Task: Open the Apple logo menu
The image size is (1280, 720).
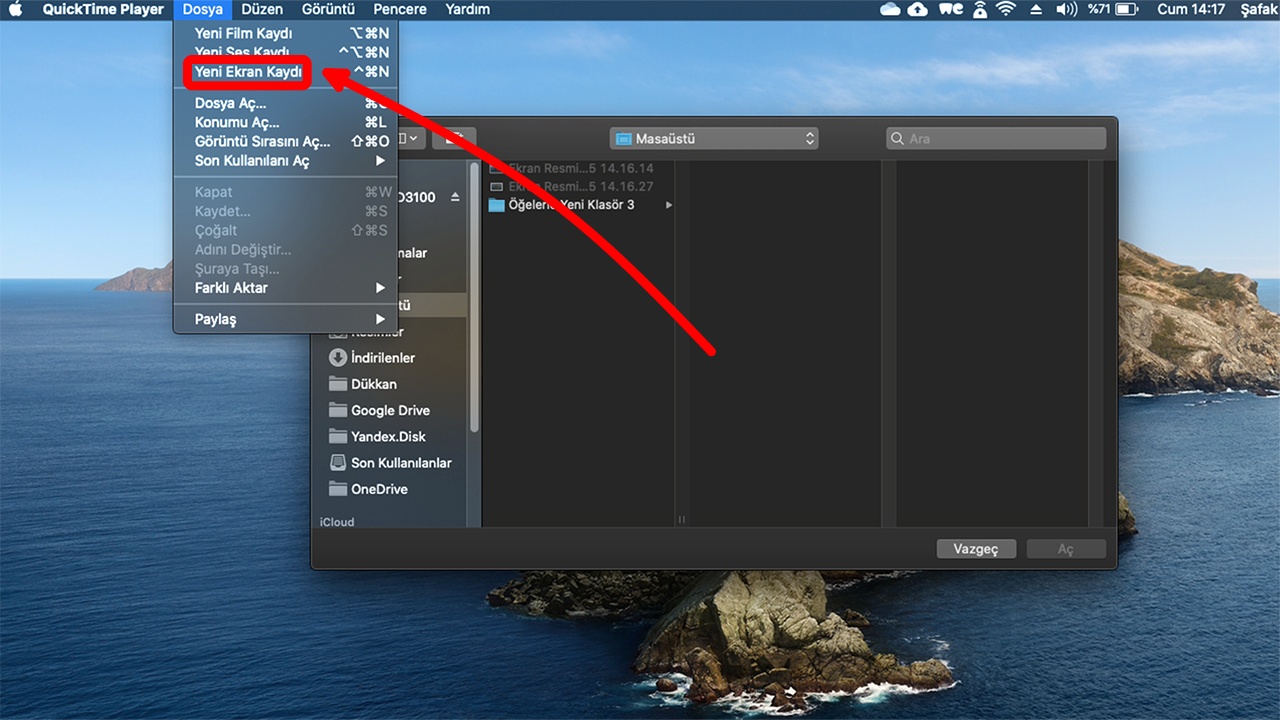Action: (x=16, y=10)
